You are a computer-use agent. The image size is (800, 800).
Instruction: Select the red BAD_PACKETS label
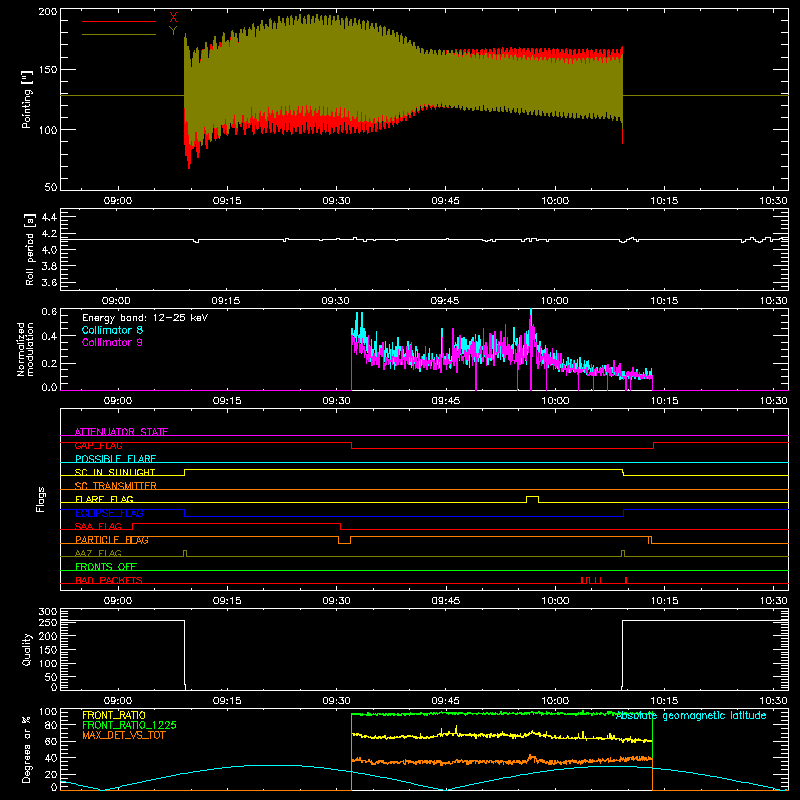coord(109,580)
